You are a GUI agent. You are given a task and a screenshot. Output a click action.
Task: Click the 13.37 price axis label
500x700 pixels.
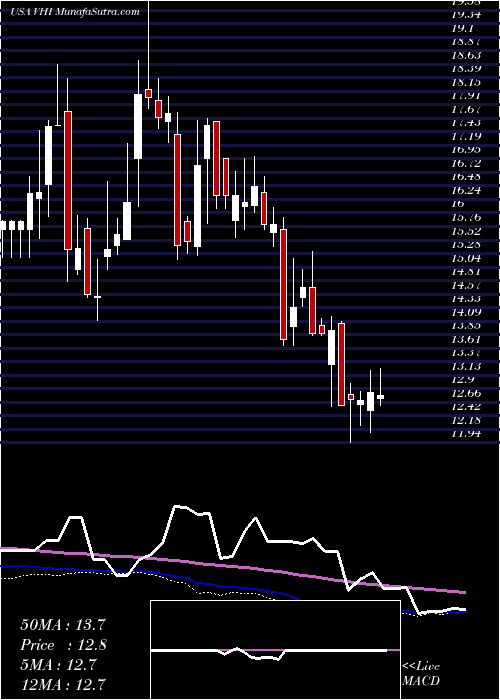[x=467, y=352]
